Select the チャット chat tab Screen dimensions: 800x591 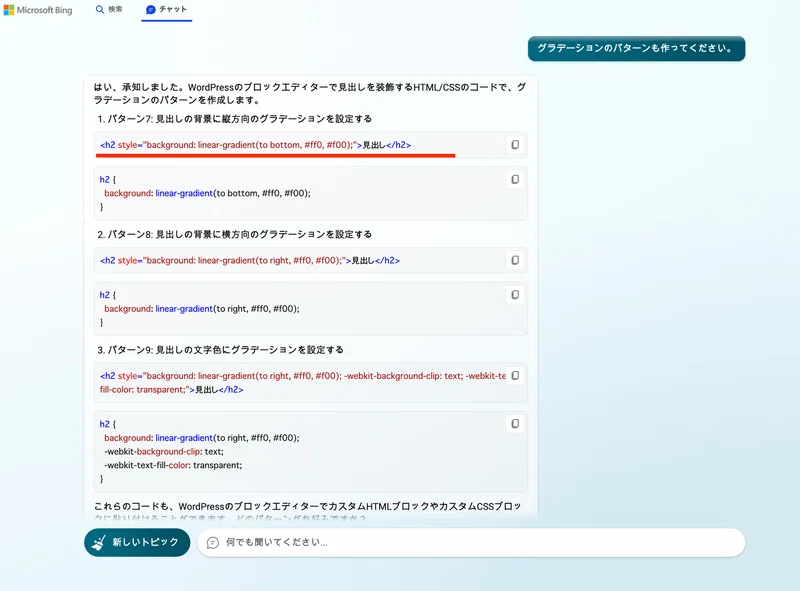click(x=166, y=10)
